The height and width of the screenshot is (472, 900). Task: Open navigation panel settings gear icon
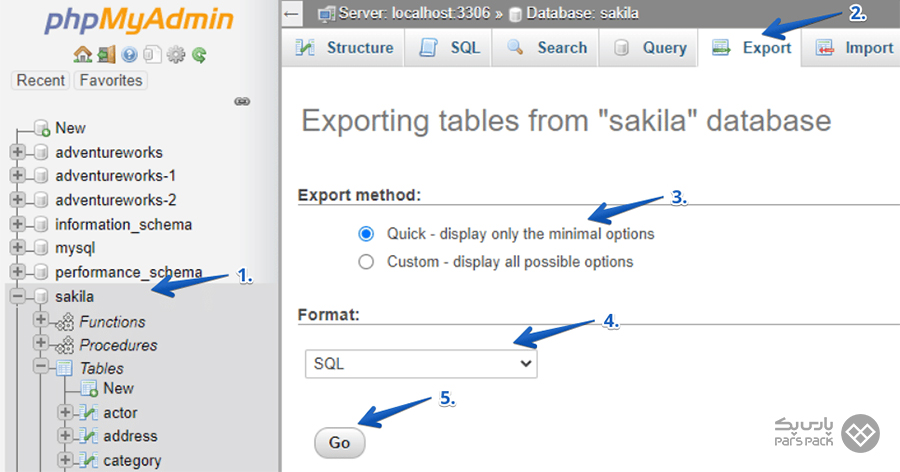[176, 55]
